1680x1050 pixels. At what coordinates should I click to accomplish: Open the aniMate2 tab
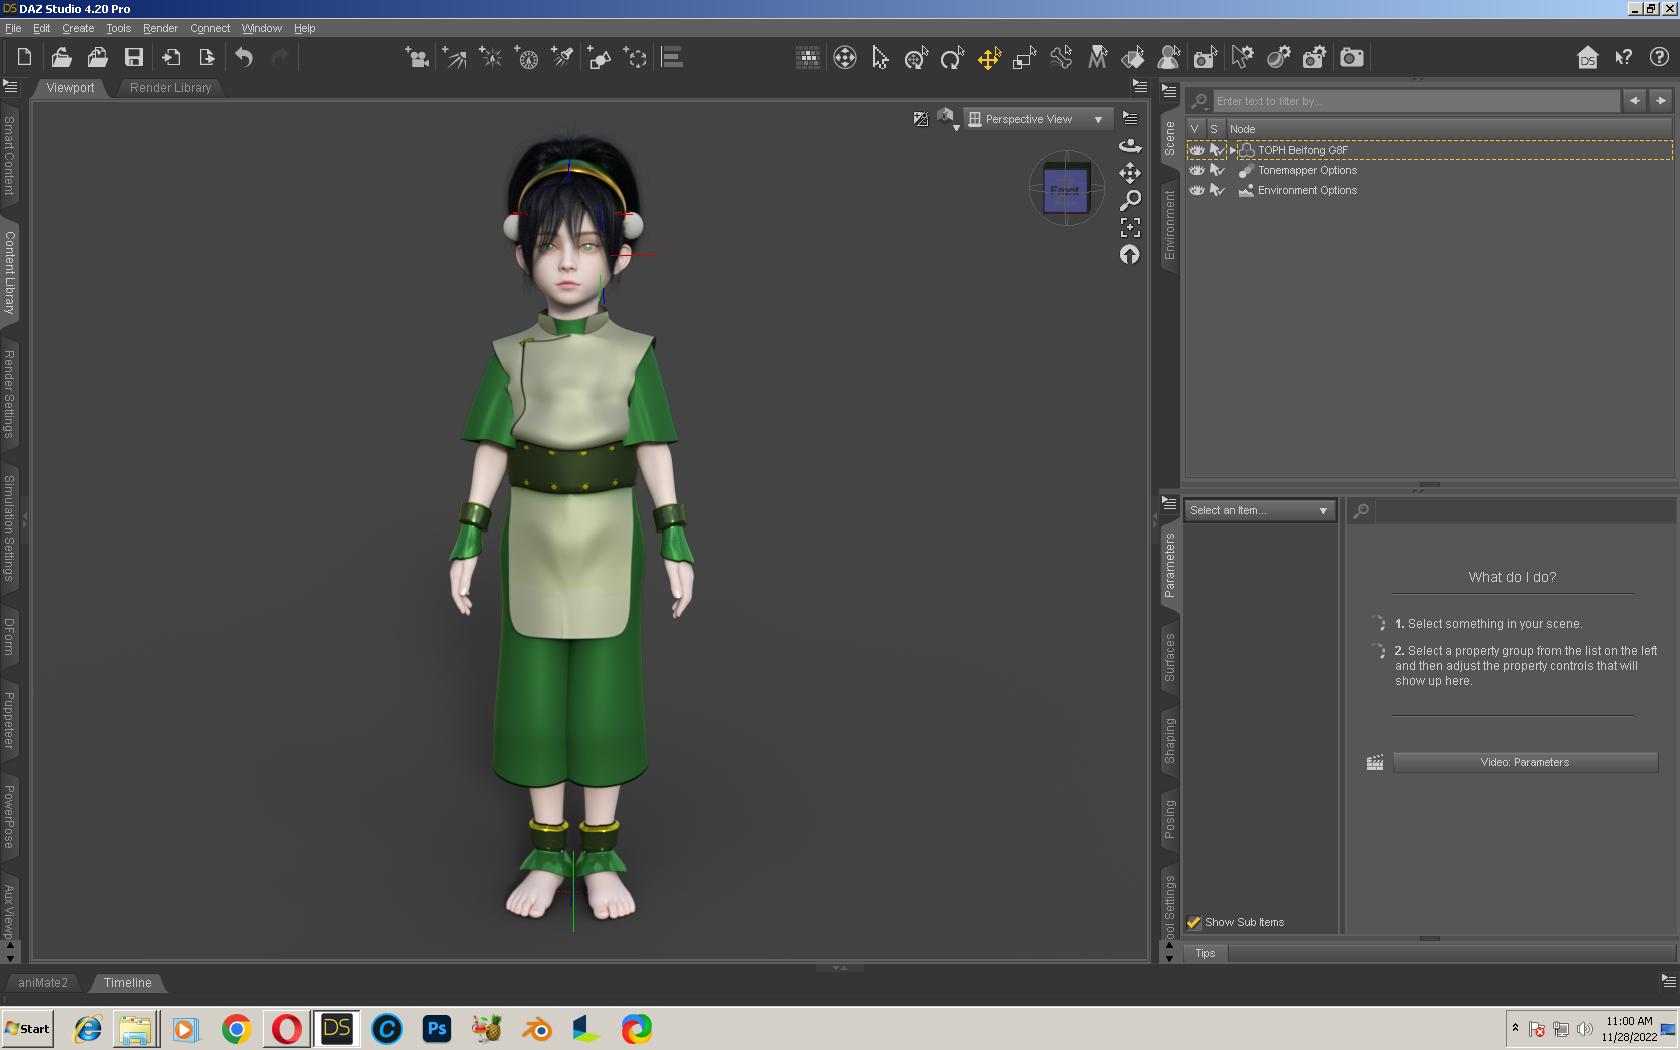pos(43,983)
